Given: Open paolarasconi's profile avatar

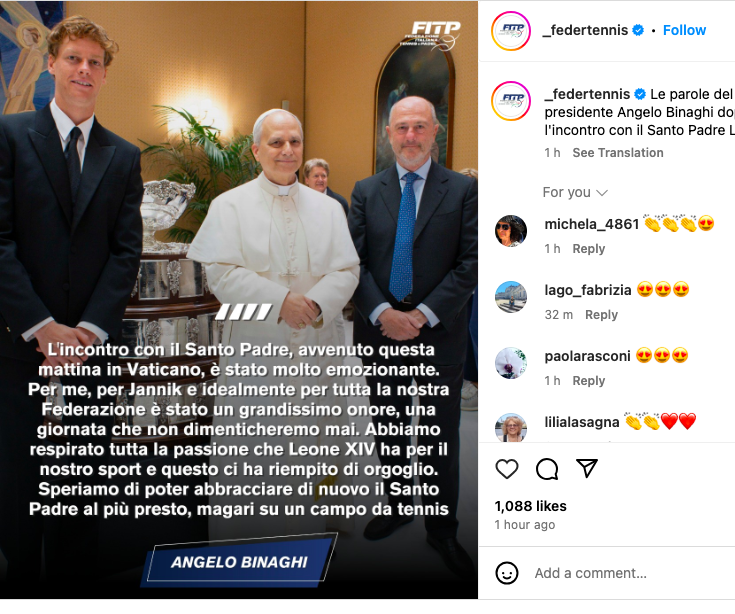Looking at the screenshot, I should click(511, 363).
